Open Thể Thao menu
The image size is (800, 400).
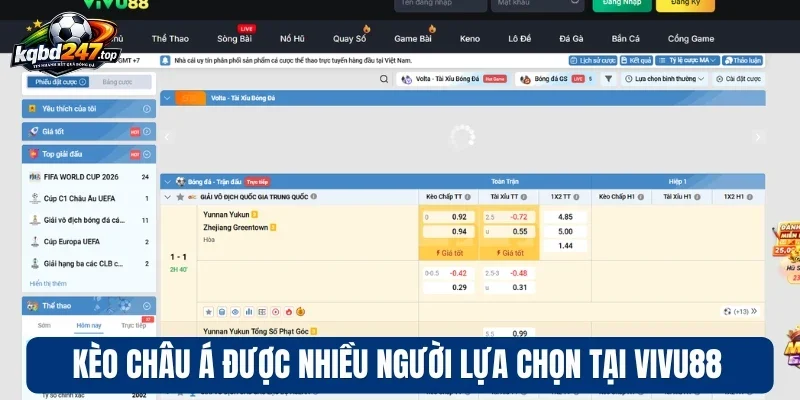point(170,39)
